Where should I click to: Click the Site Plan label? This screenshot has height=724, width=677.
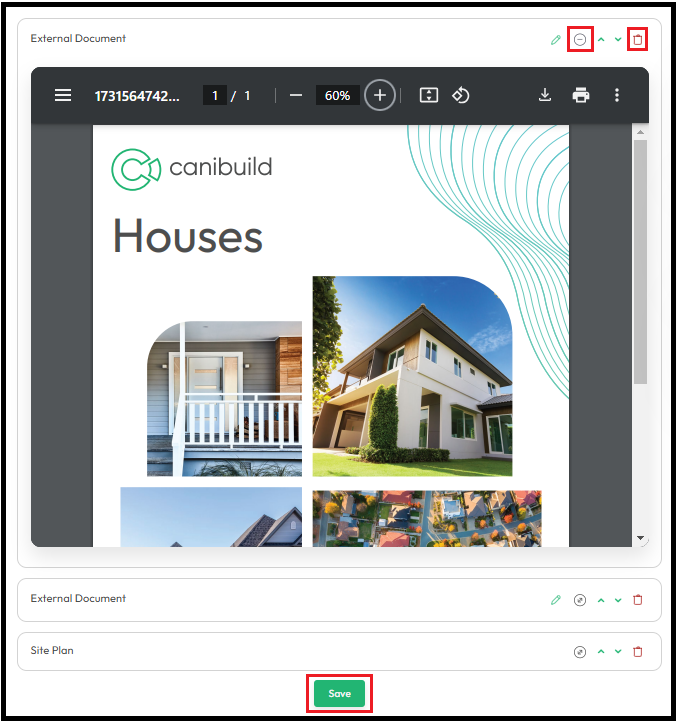(x=52, y=651)
